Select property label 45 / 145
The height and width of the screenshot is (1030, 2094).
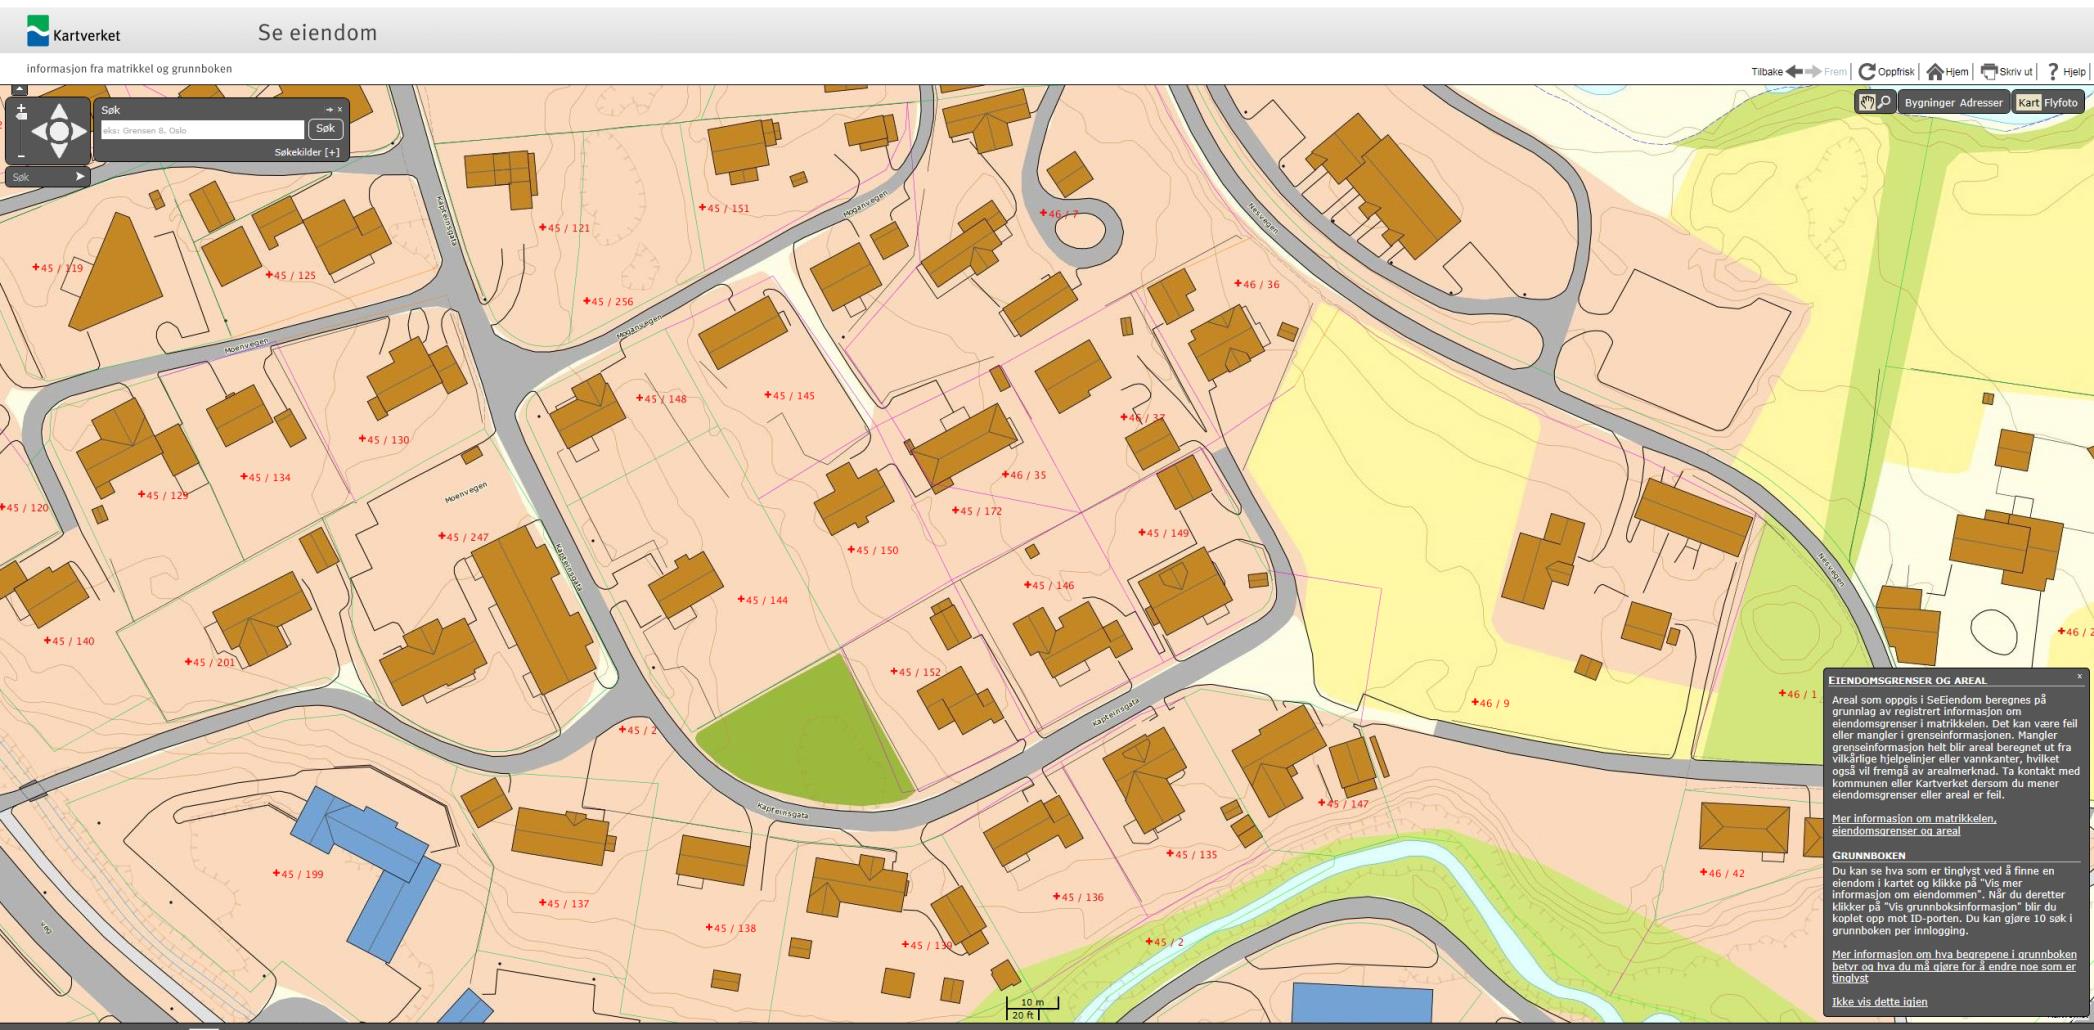(x=790, y=395)
